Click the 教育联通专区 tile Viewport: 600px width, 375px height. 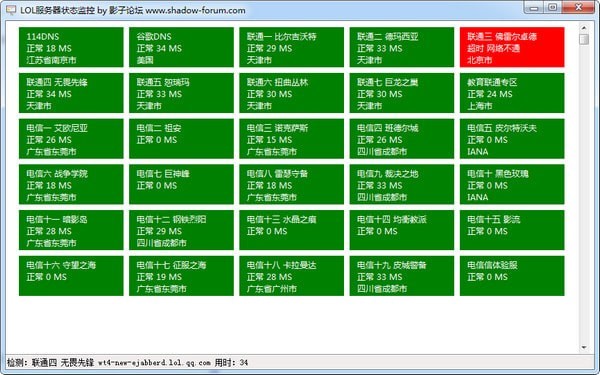[512, 93]
